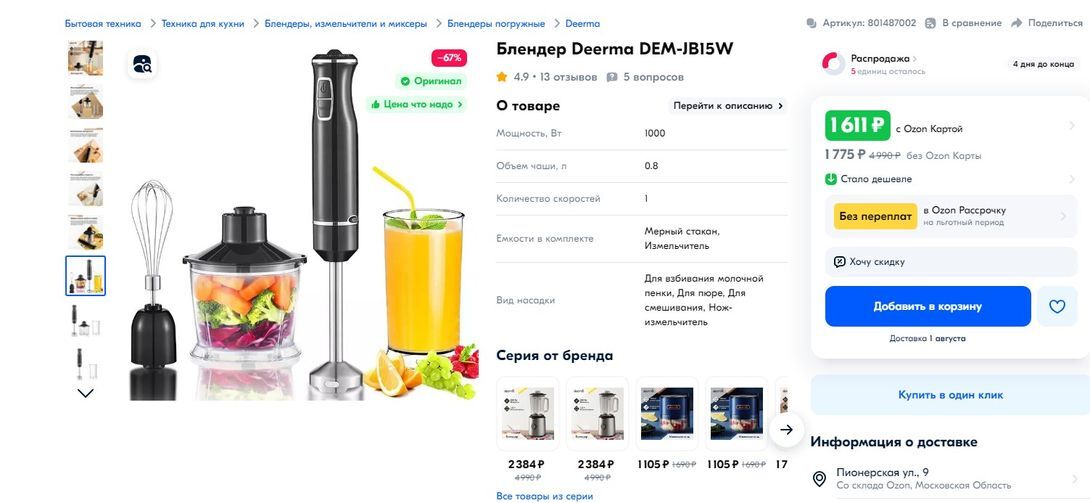Open the Хочу скидку discount icon
The image size is (1090, 503).
point(839,262)
